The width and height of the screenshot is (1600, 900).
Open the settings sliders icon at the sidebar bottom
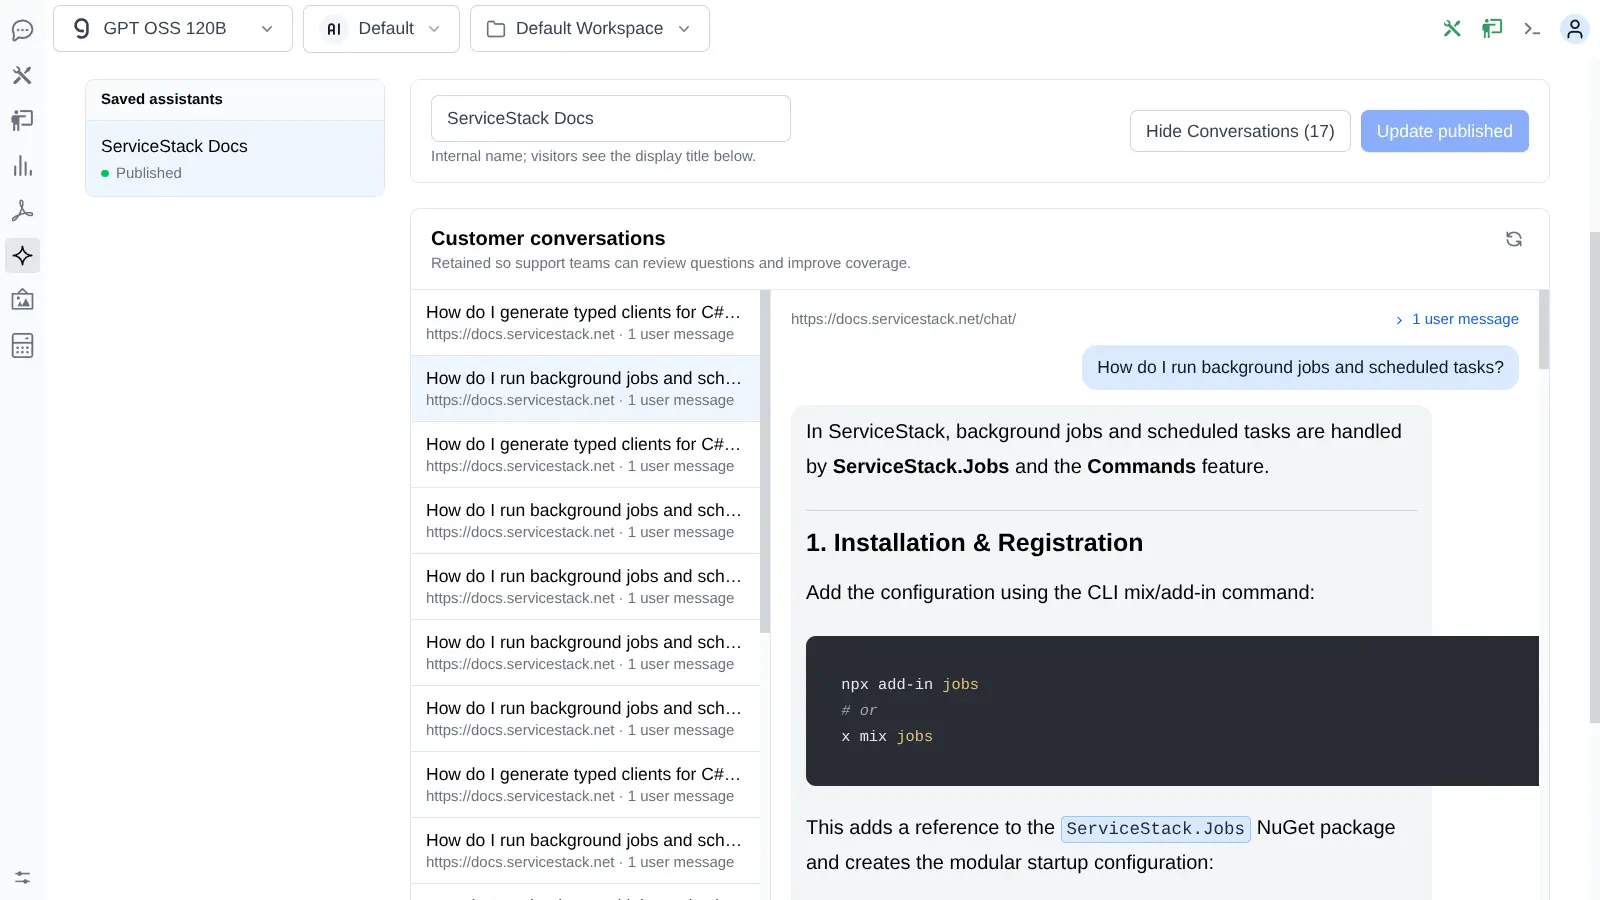[x=22, y=878]
